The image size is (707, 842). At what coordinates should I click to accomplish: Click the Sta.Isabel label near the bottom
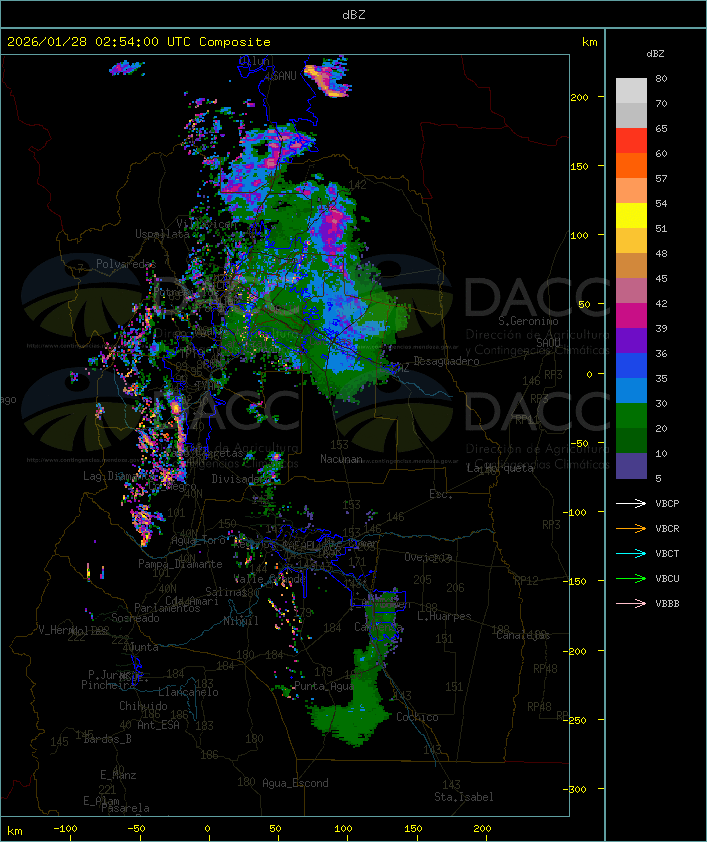tap(463, 797)
